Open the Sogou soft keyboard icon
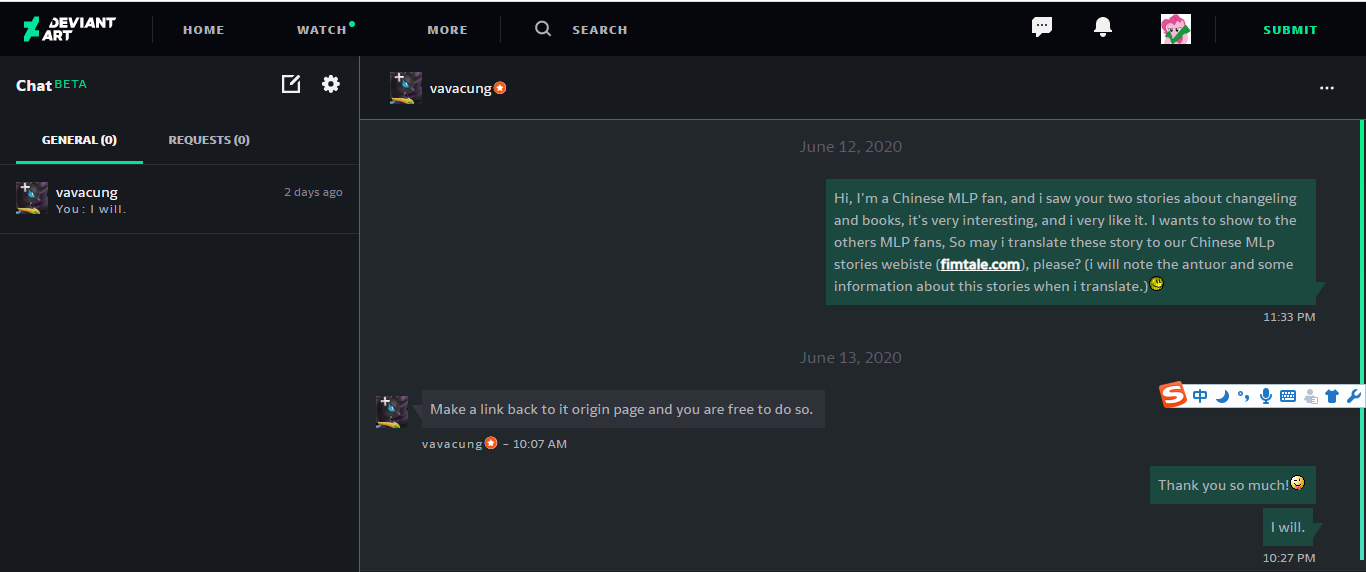 point(1288,396)
